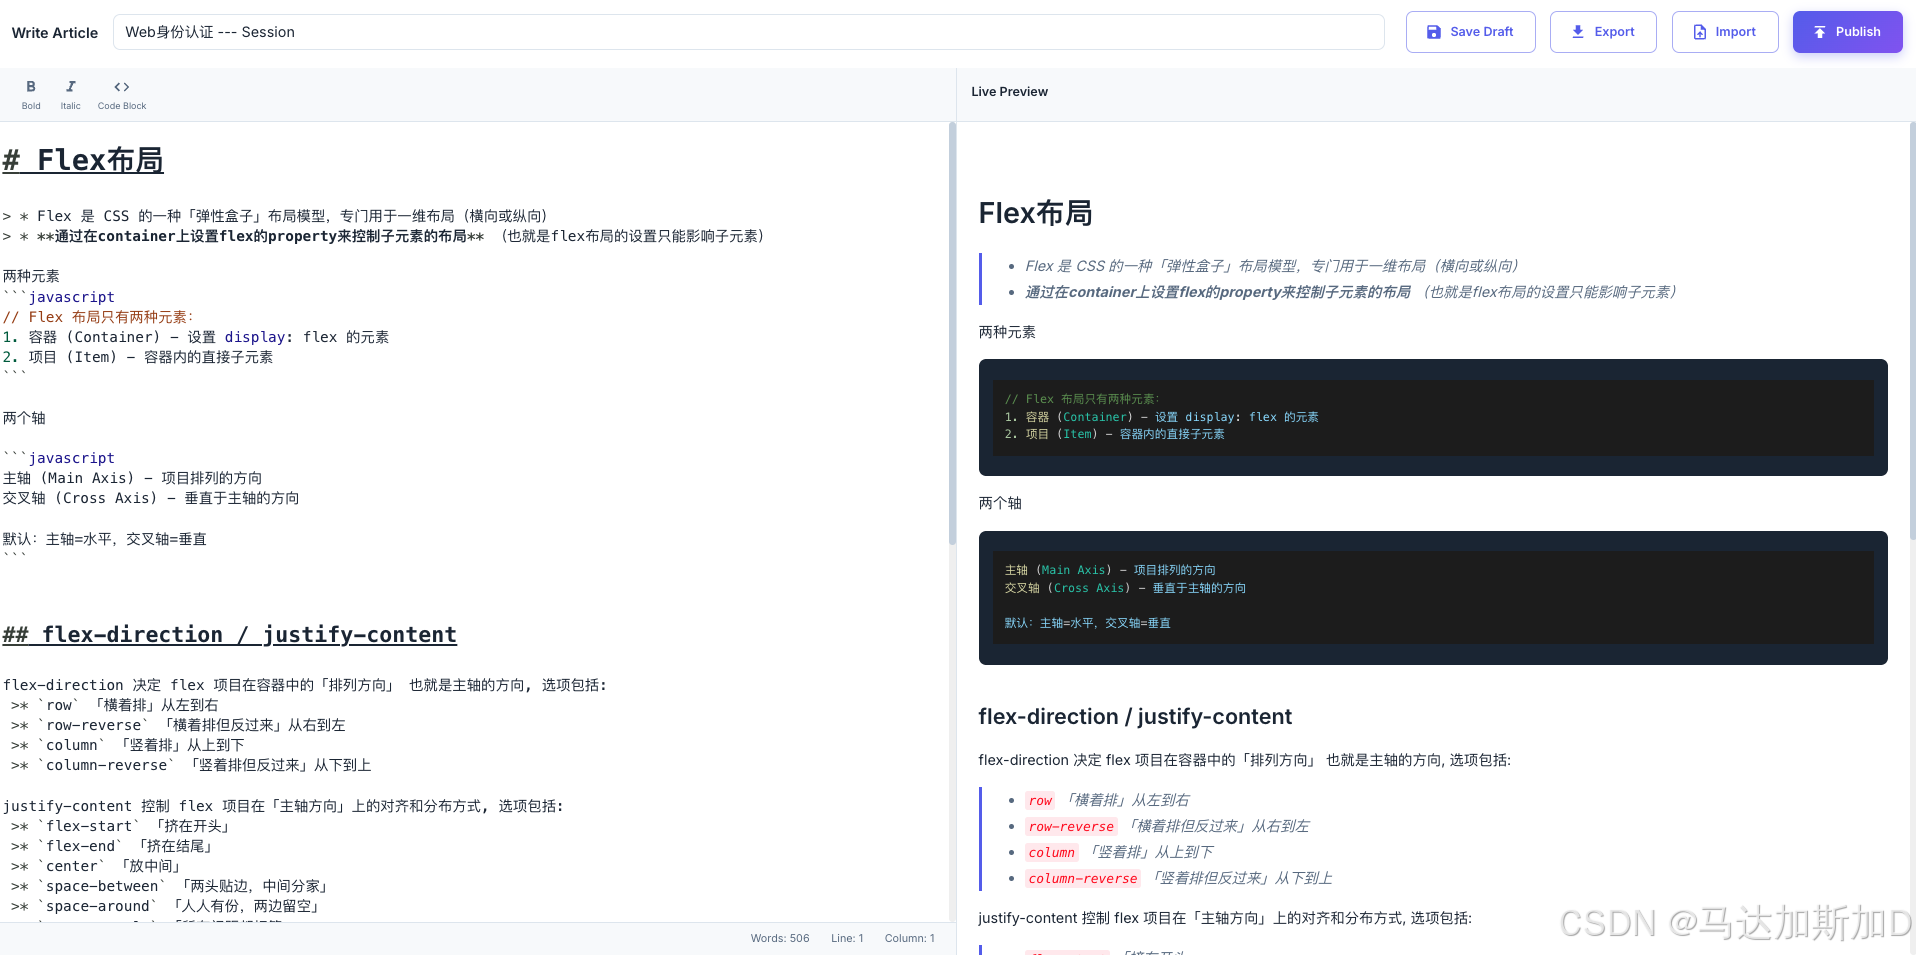The width and height of the screenshot is (1916, 955).
Task: Click the 'column-reverse' code tag in preview
Action: [x=1083, y=879]
